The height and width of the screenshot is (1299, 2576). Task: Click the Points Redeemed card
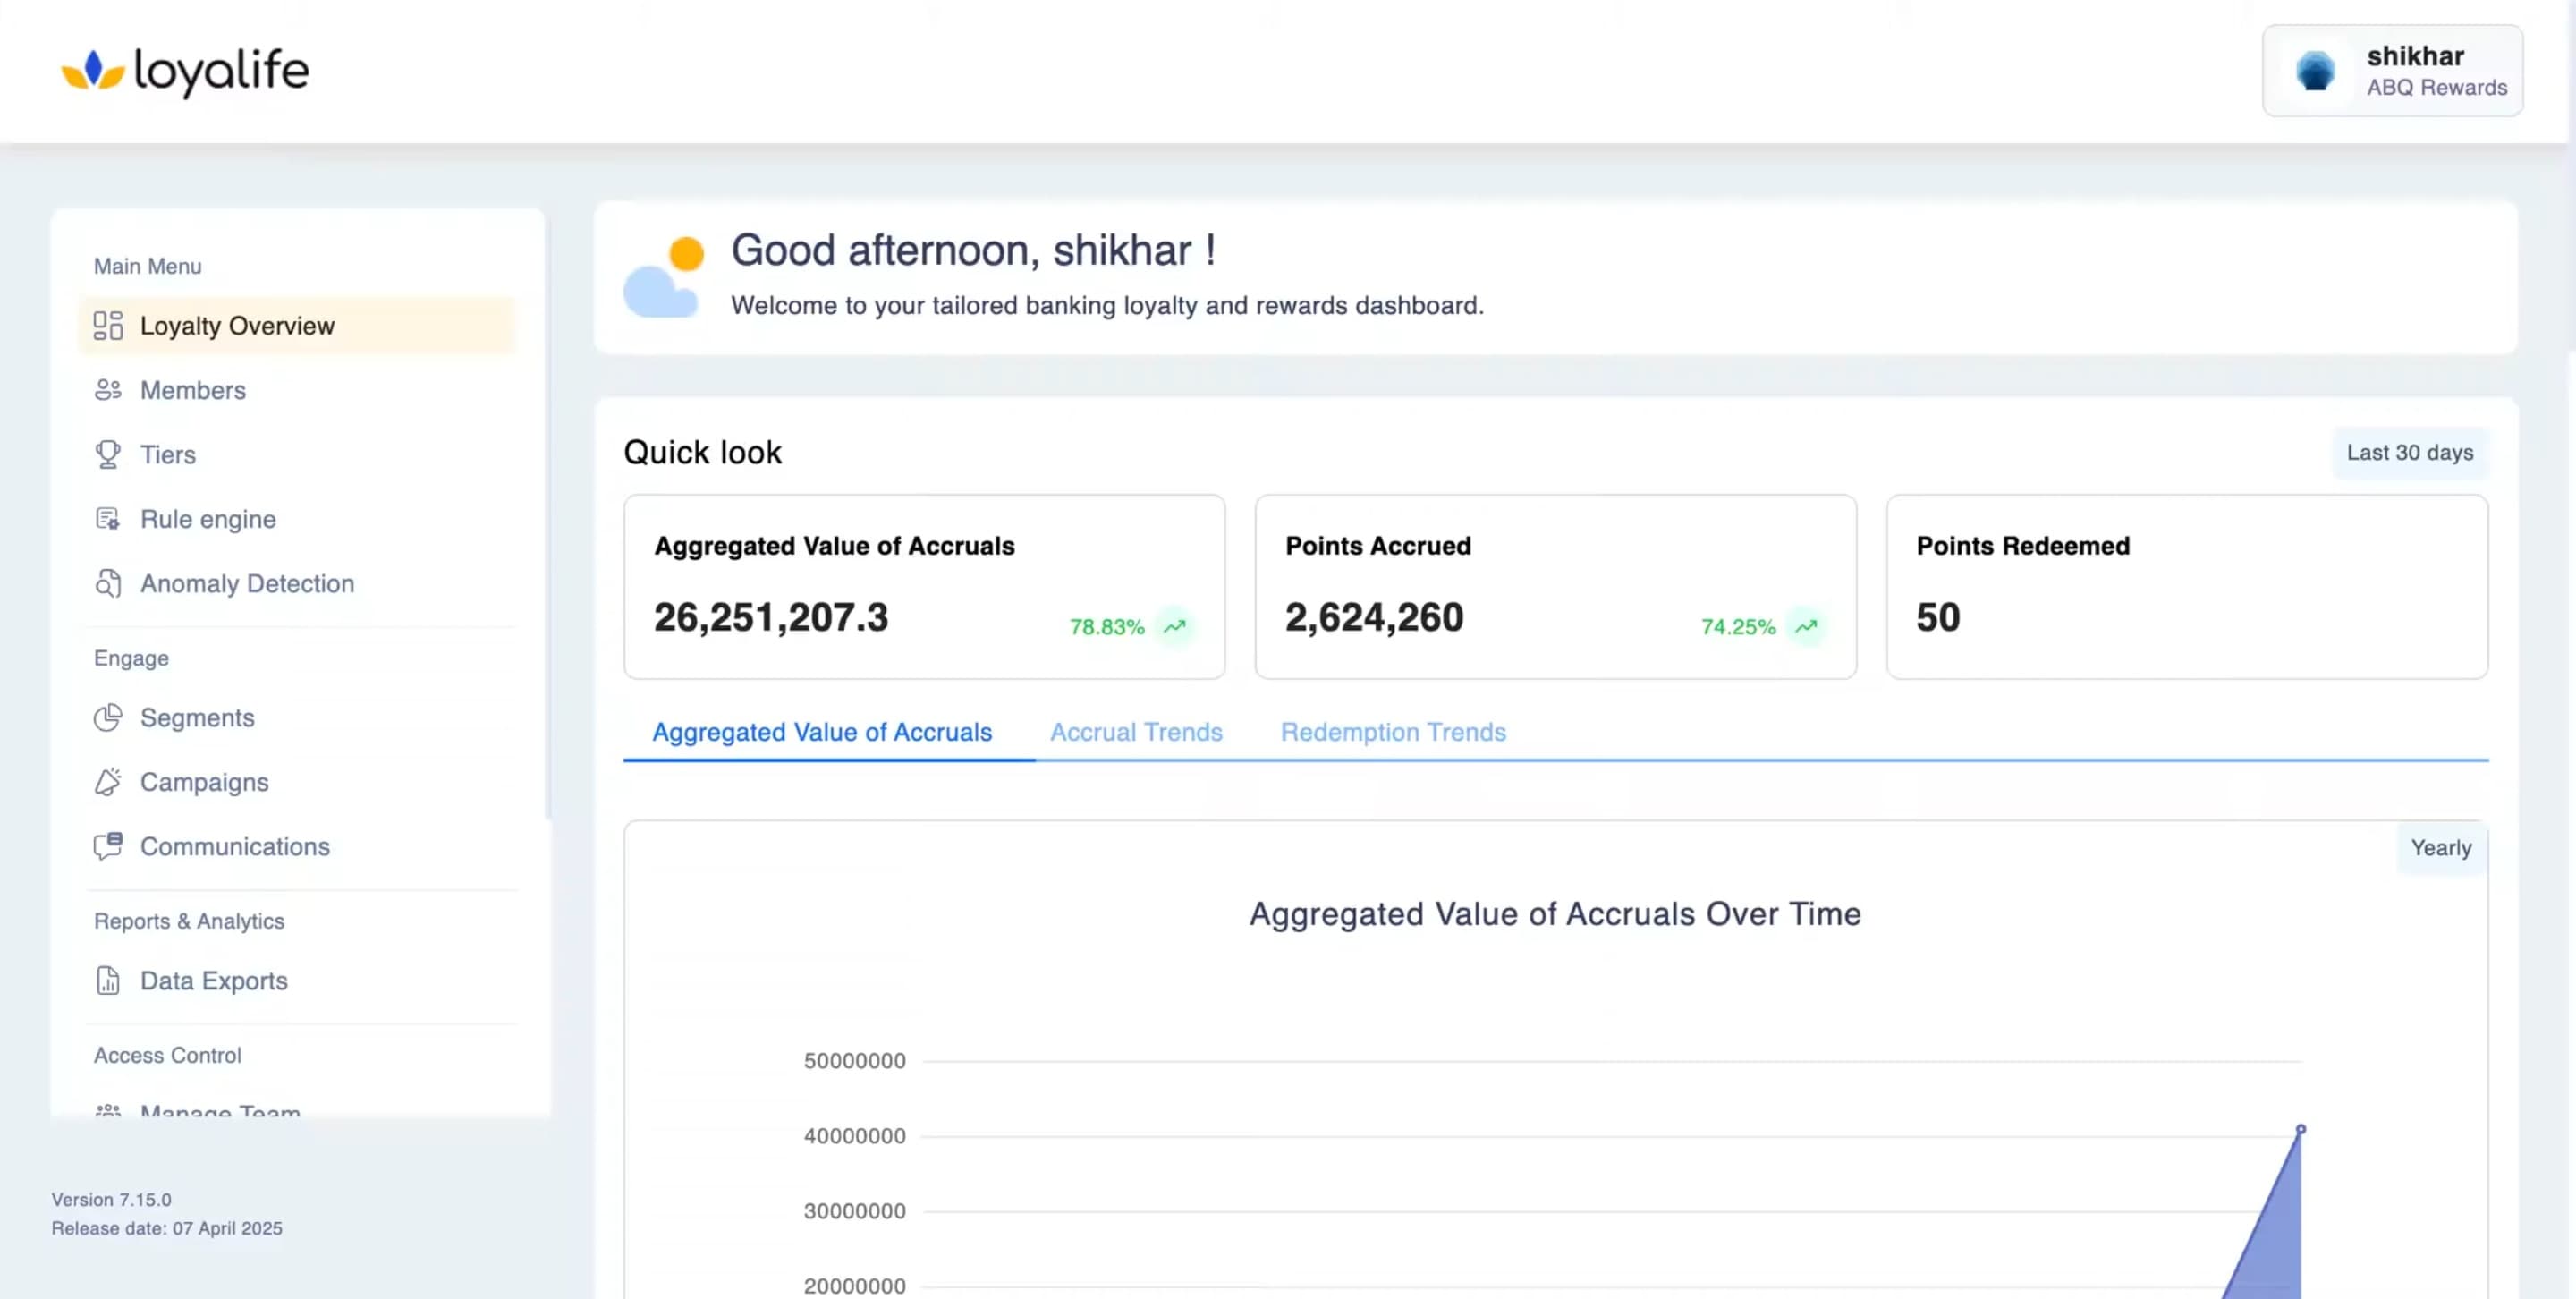(2187, 587)
